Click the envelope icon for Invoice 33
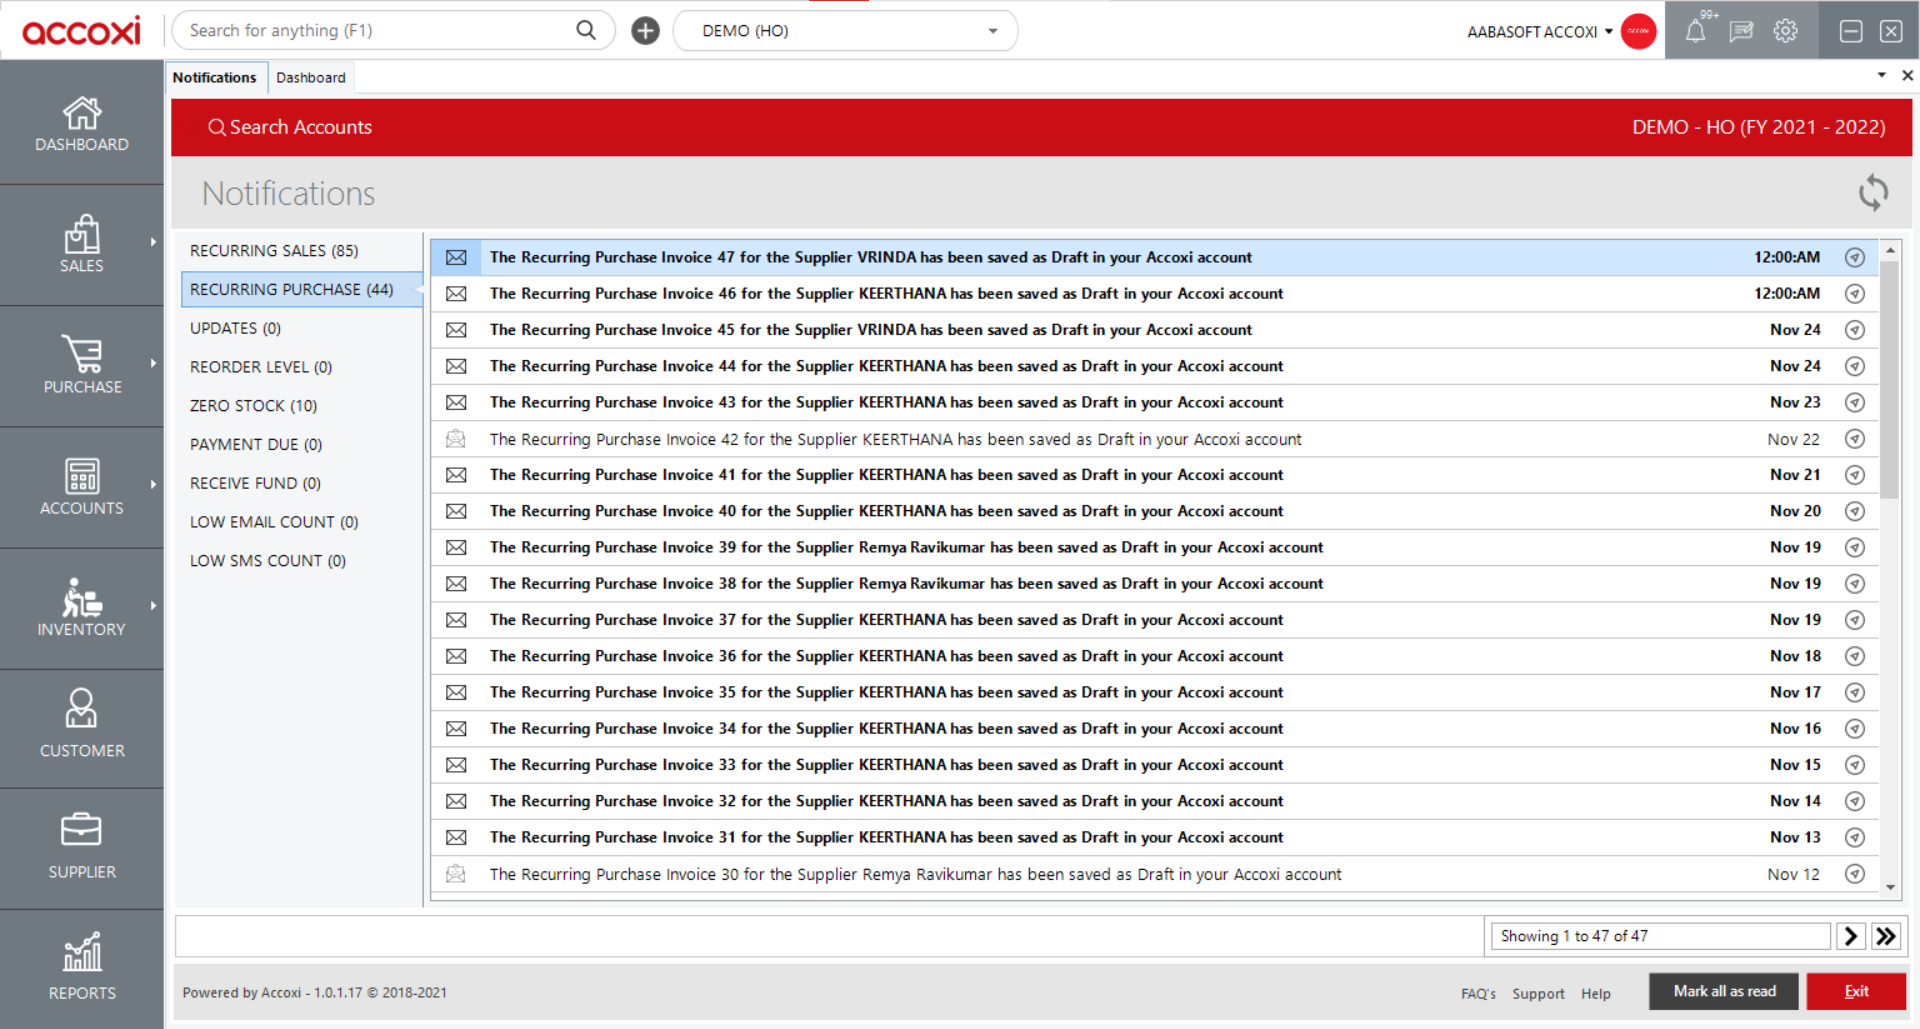The image size is (1920, 1029). coord(456,765)
